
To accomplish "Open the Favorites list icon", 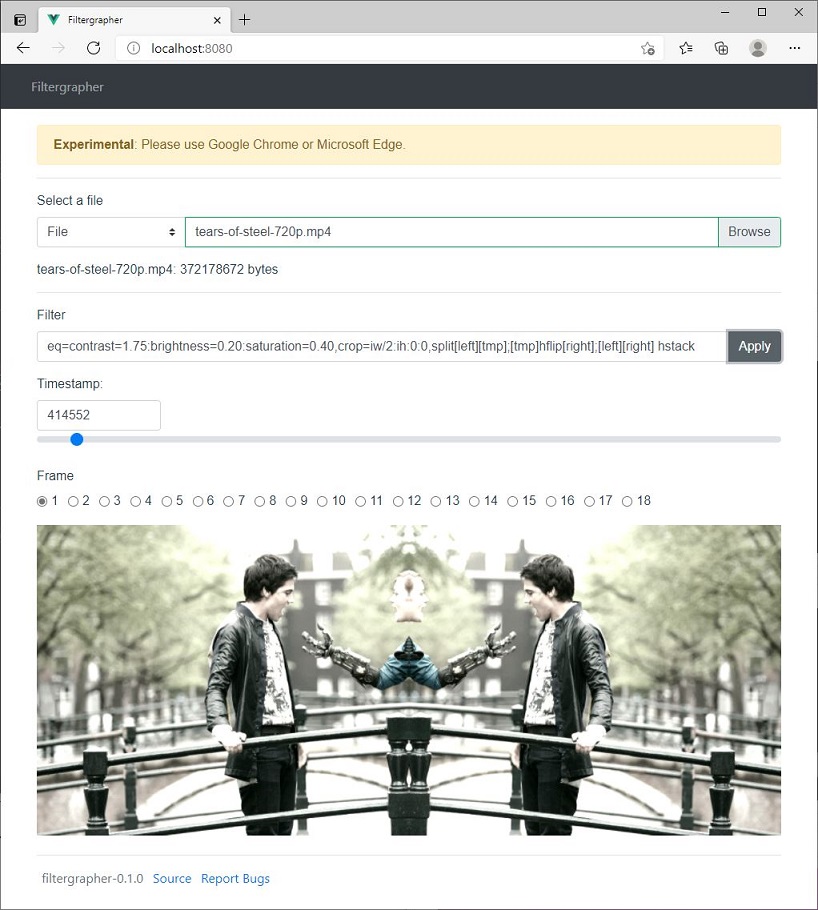I will pyautogui.click(x=686, y=48).
